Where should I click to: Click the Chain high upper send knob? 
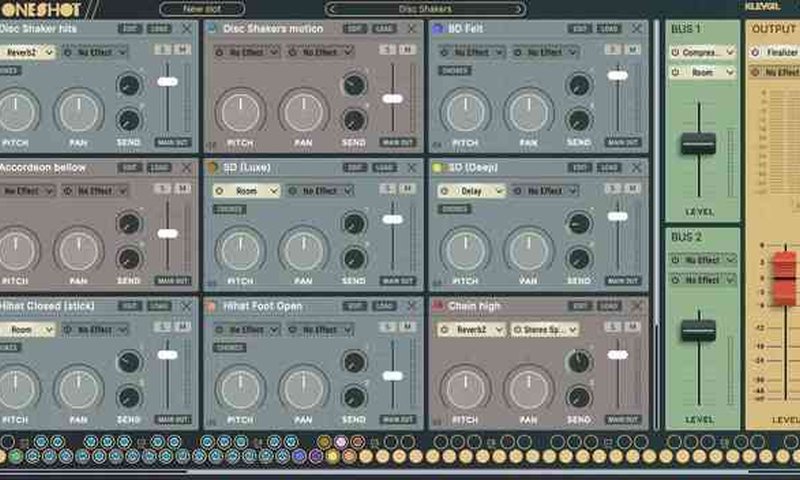pyautogui.click(x=579, y=361)
